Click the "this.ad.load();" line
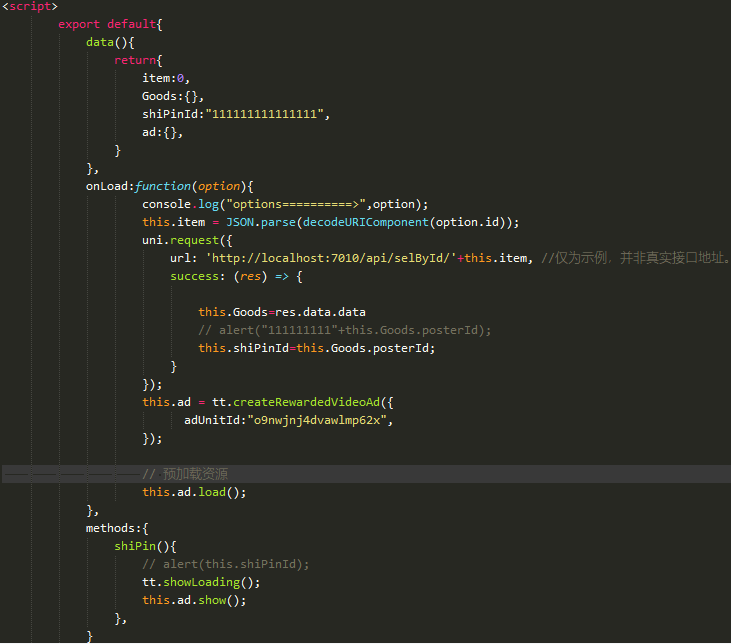Screen dimensions: 731x644 click(194, 492)
